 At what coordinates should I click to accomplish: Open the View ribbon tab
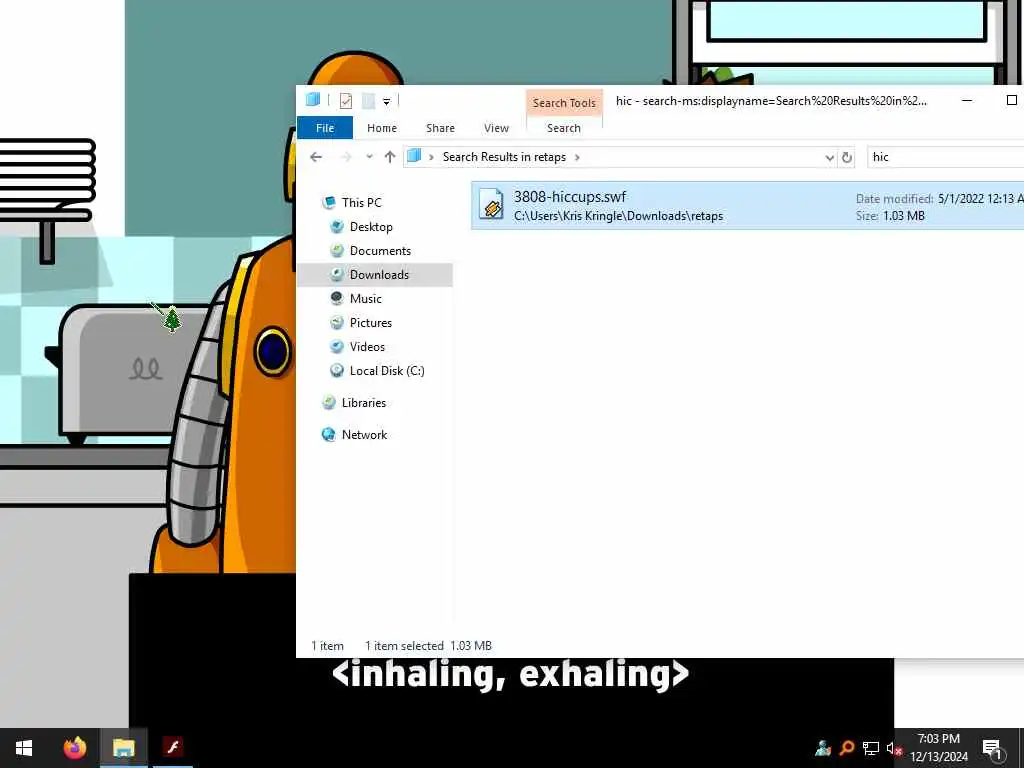(x=496, y=128)
